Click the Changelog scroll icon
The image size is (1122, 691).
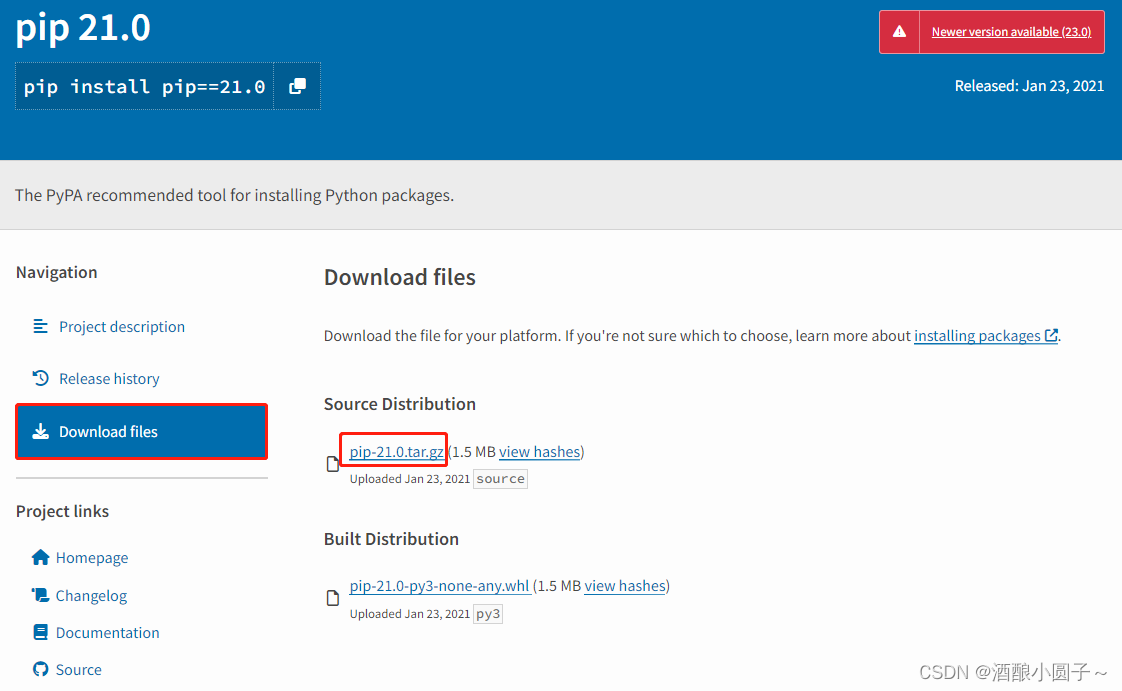click(40, 595)
